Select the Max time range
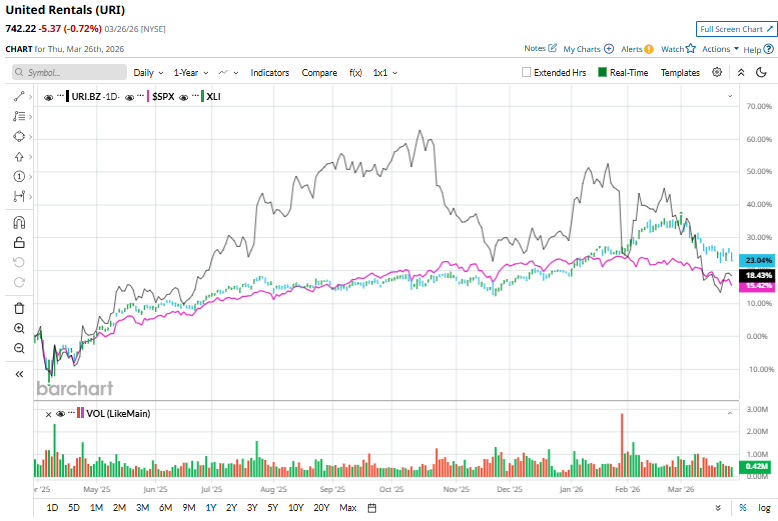This screenshot has width=778, height=521. (x=348, y=508)
